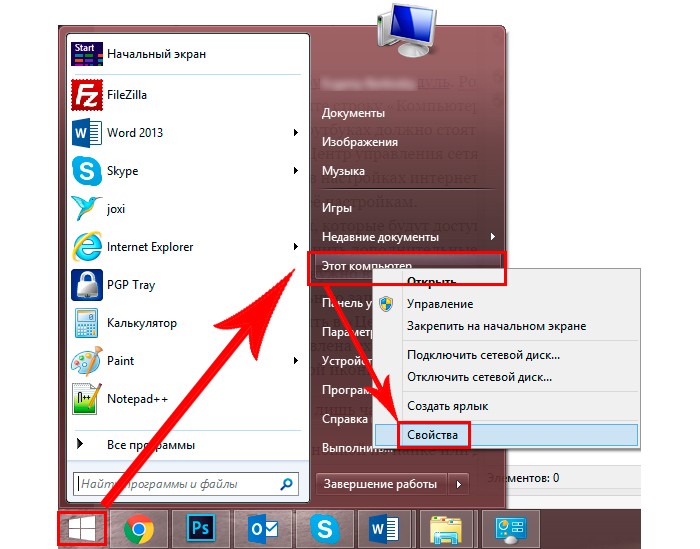Open the Калькулятор icon
The width and height of the screenshot is (700, 549).
pyautogui.click(x=87, y=323)
